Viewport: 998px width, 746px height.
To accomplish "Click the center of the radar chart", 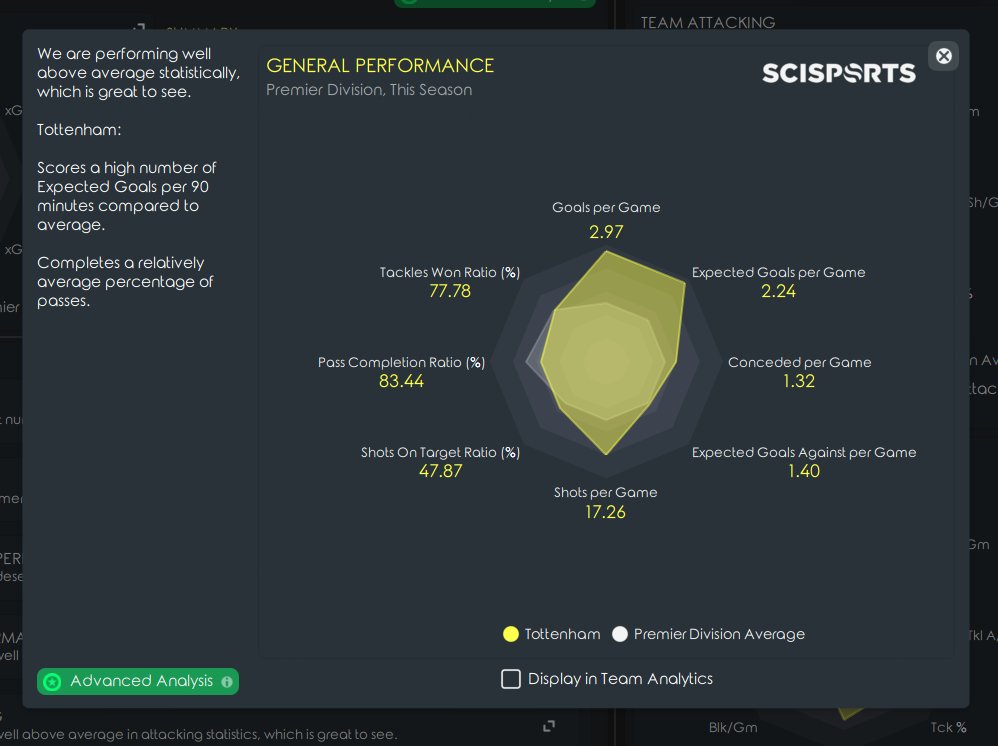I will [606, 360].
